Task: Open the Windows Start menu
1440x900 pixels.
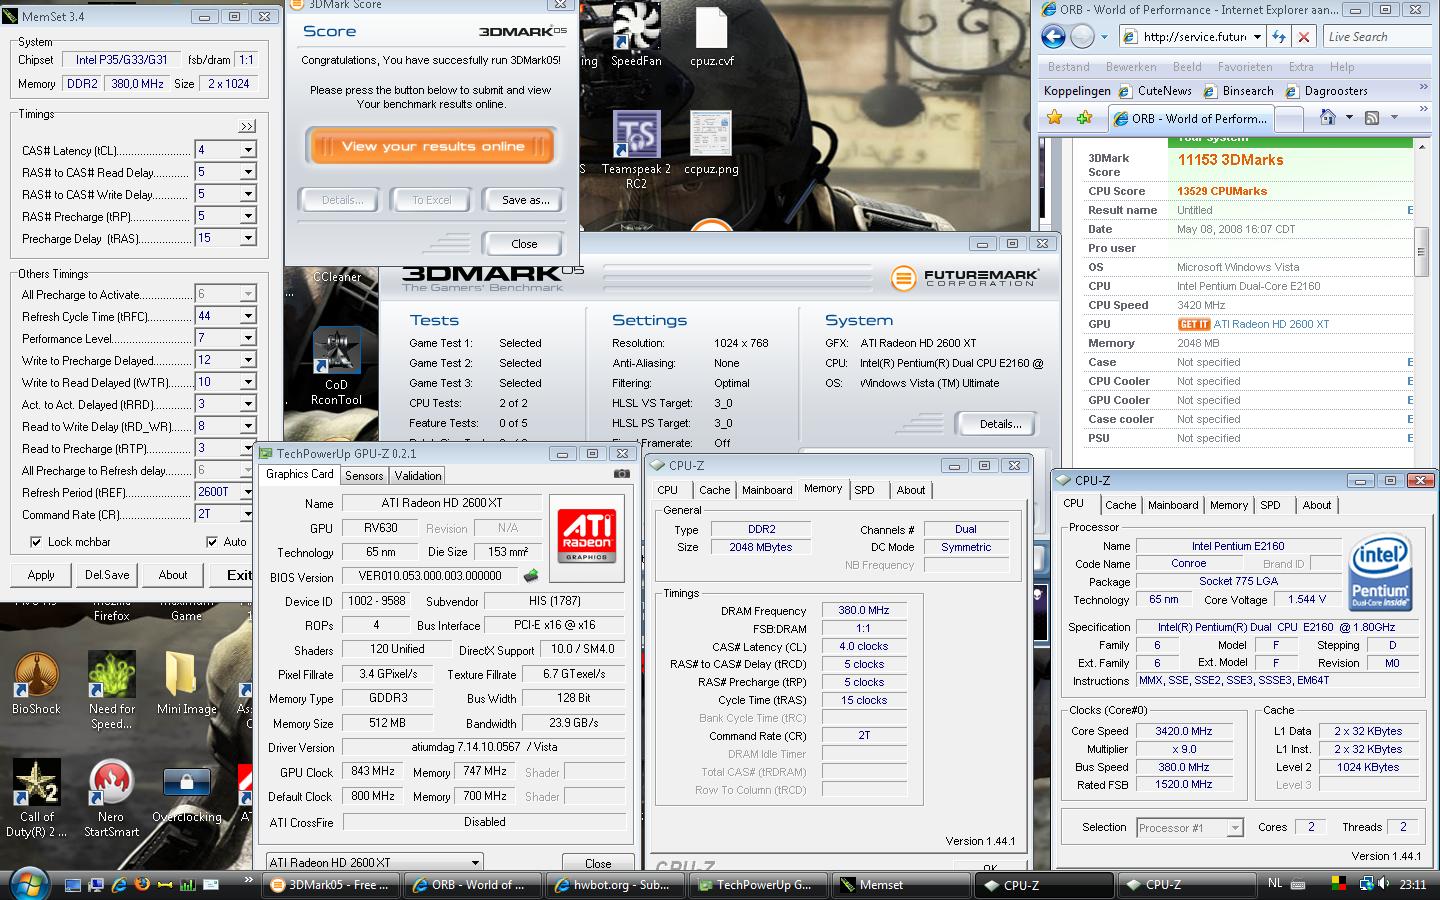Action: tap(27, 884)
